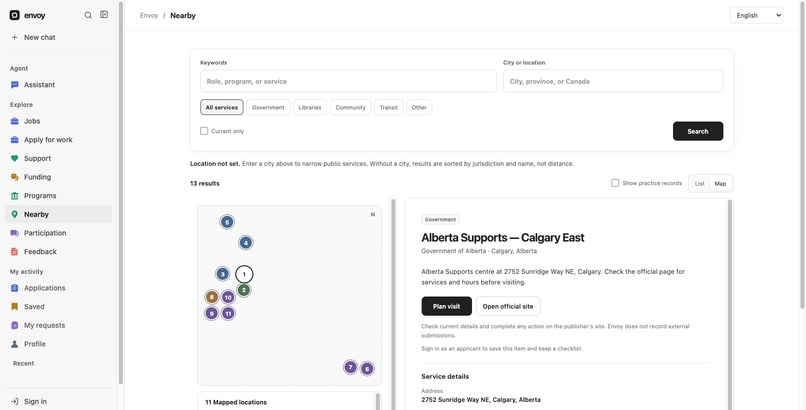Select map marker 3
806x410 pixels.
pyautogui.click(x=222, y=274)
